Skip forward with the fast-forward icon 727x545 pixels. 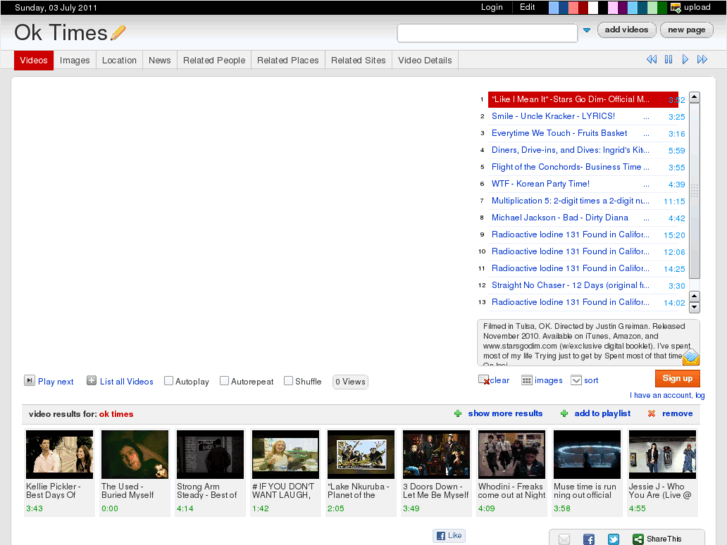tap(702, 59)
